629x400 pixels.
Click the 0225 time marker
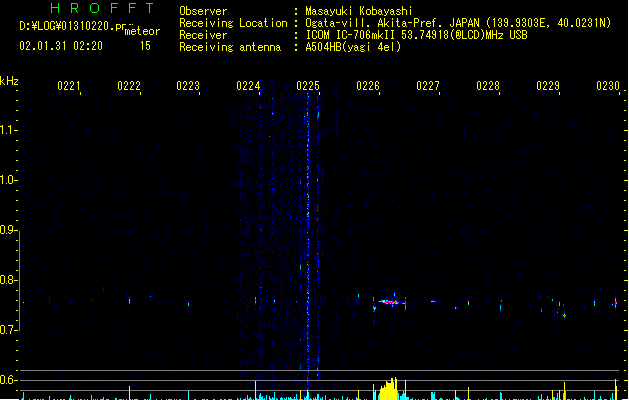tap(308, 86)
